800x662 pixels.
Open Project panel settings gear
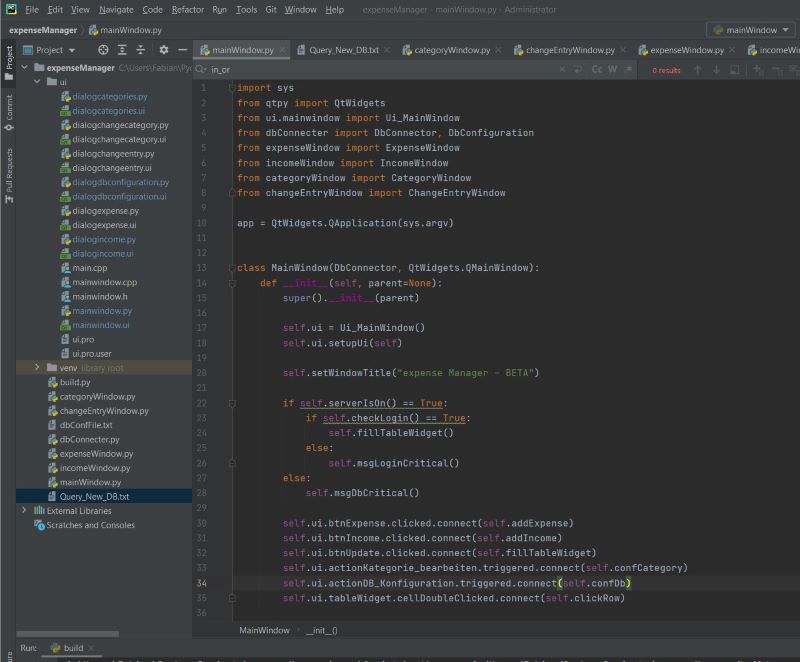click(x=162, y=49)
